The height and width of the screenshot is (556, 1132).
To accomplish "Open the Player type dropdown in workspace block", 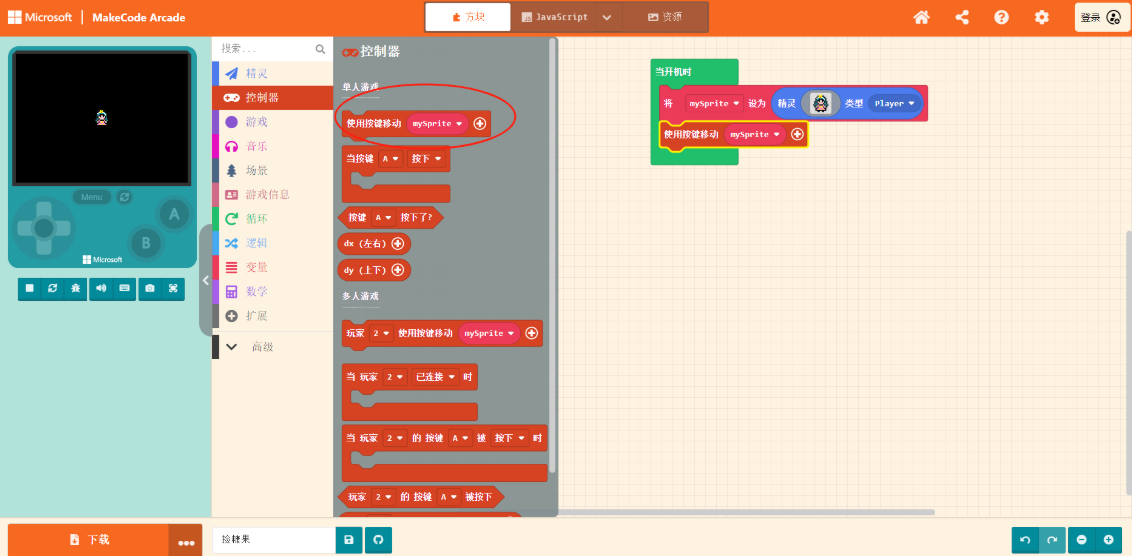I will pos(894,103).
